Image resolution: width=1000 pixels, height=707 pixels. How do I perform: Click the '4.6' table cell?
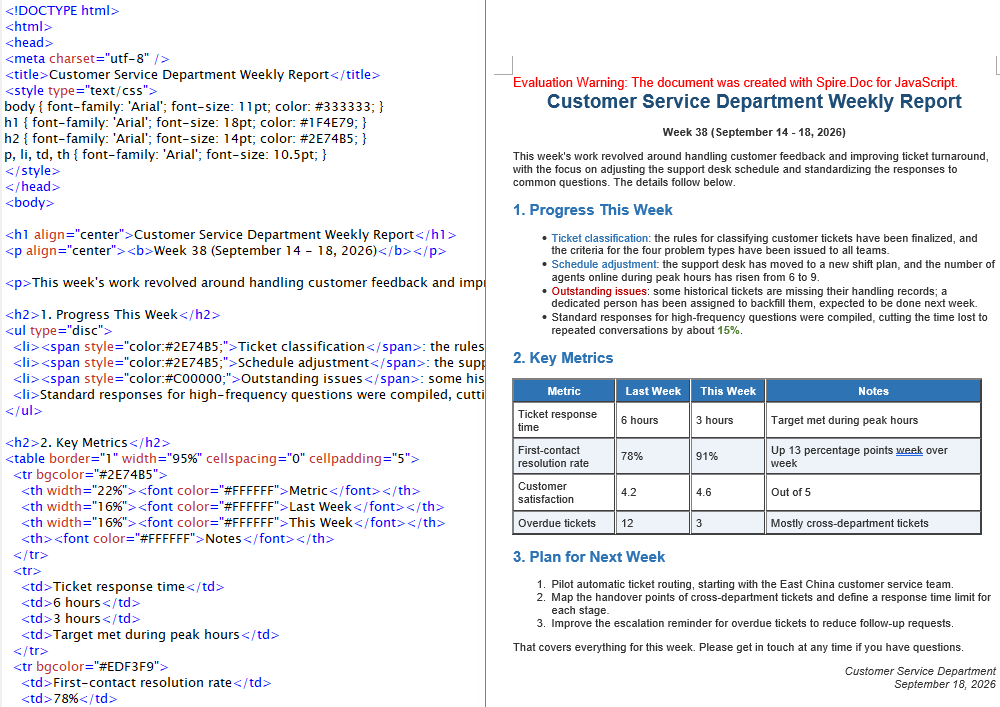728,492
